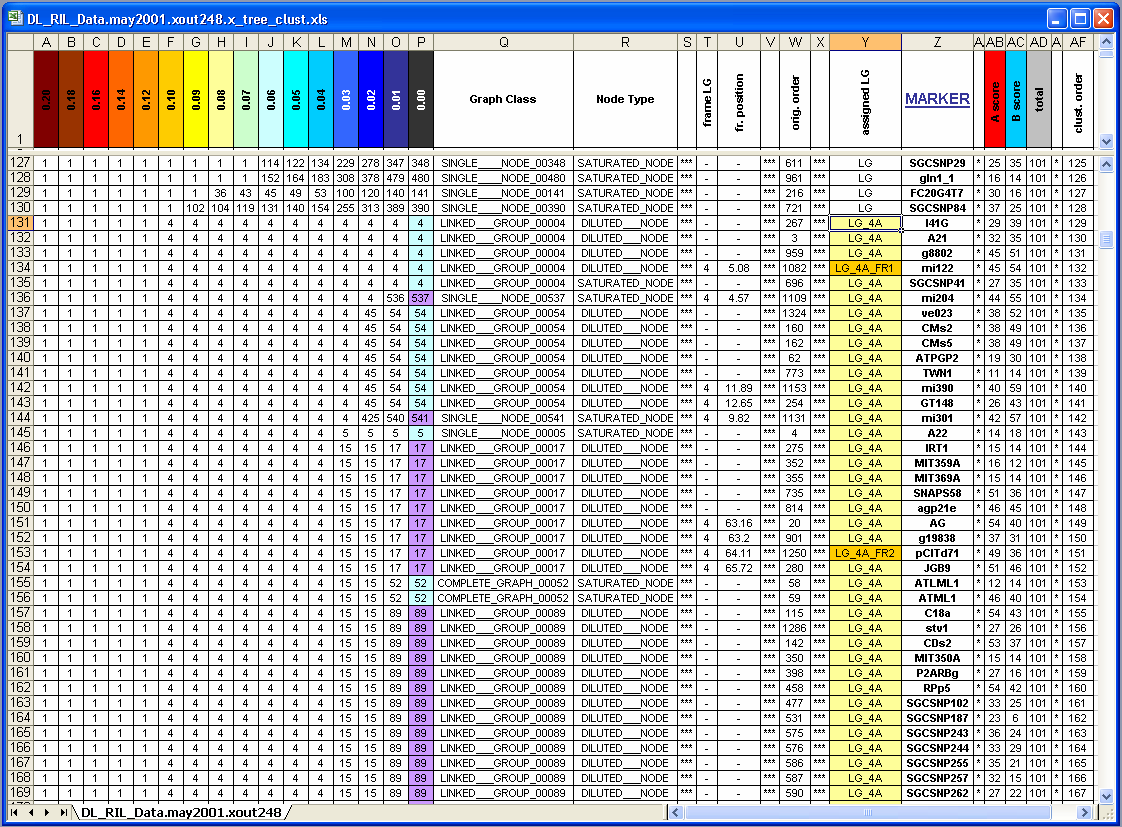Click the header pane's scroll-down arrow

(x=1106, y=141)
